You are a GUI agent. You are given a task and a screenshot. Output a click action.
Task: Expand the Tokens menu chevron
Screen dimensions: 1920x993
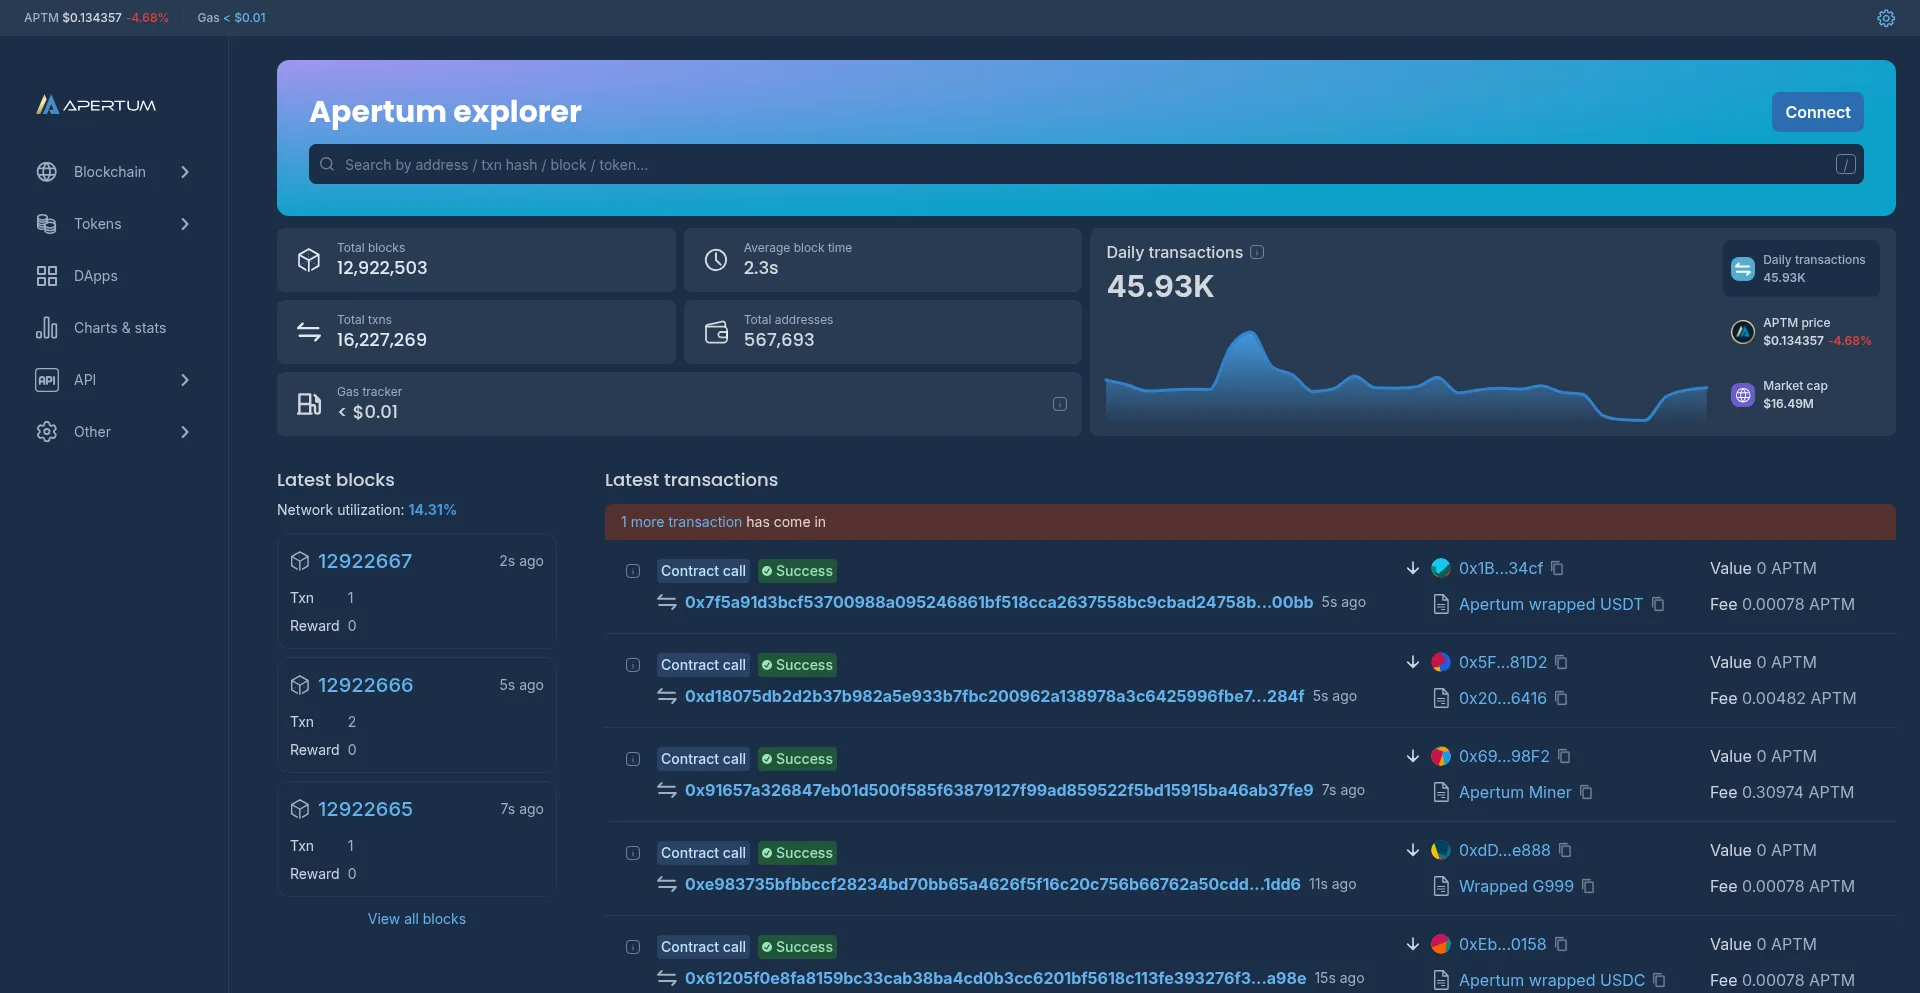185,224
